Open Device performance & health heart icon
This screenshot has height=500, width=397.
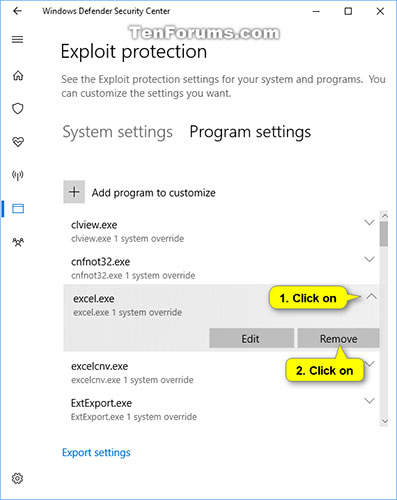click(18, 142)
